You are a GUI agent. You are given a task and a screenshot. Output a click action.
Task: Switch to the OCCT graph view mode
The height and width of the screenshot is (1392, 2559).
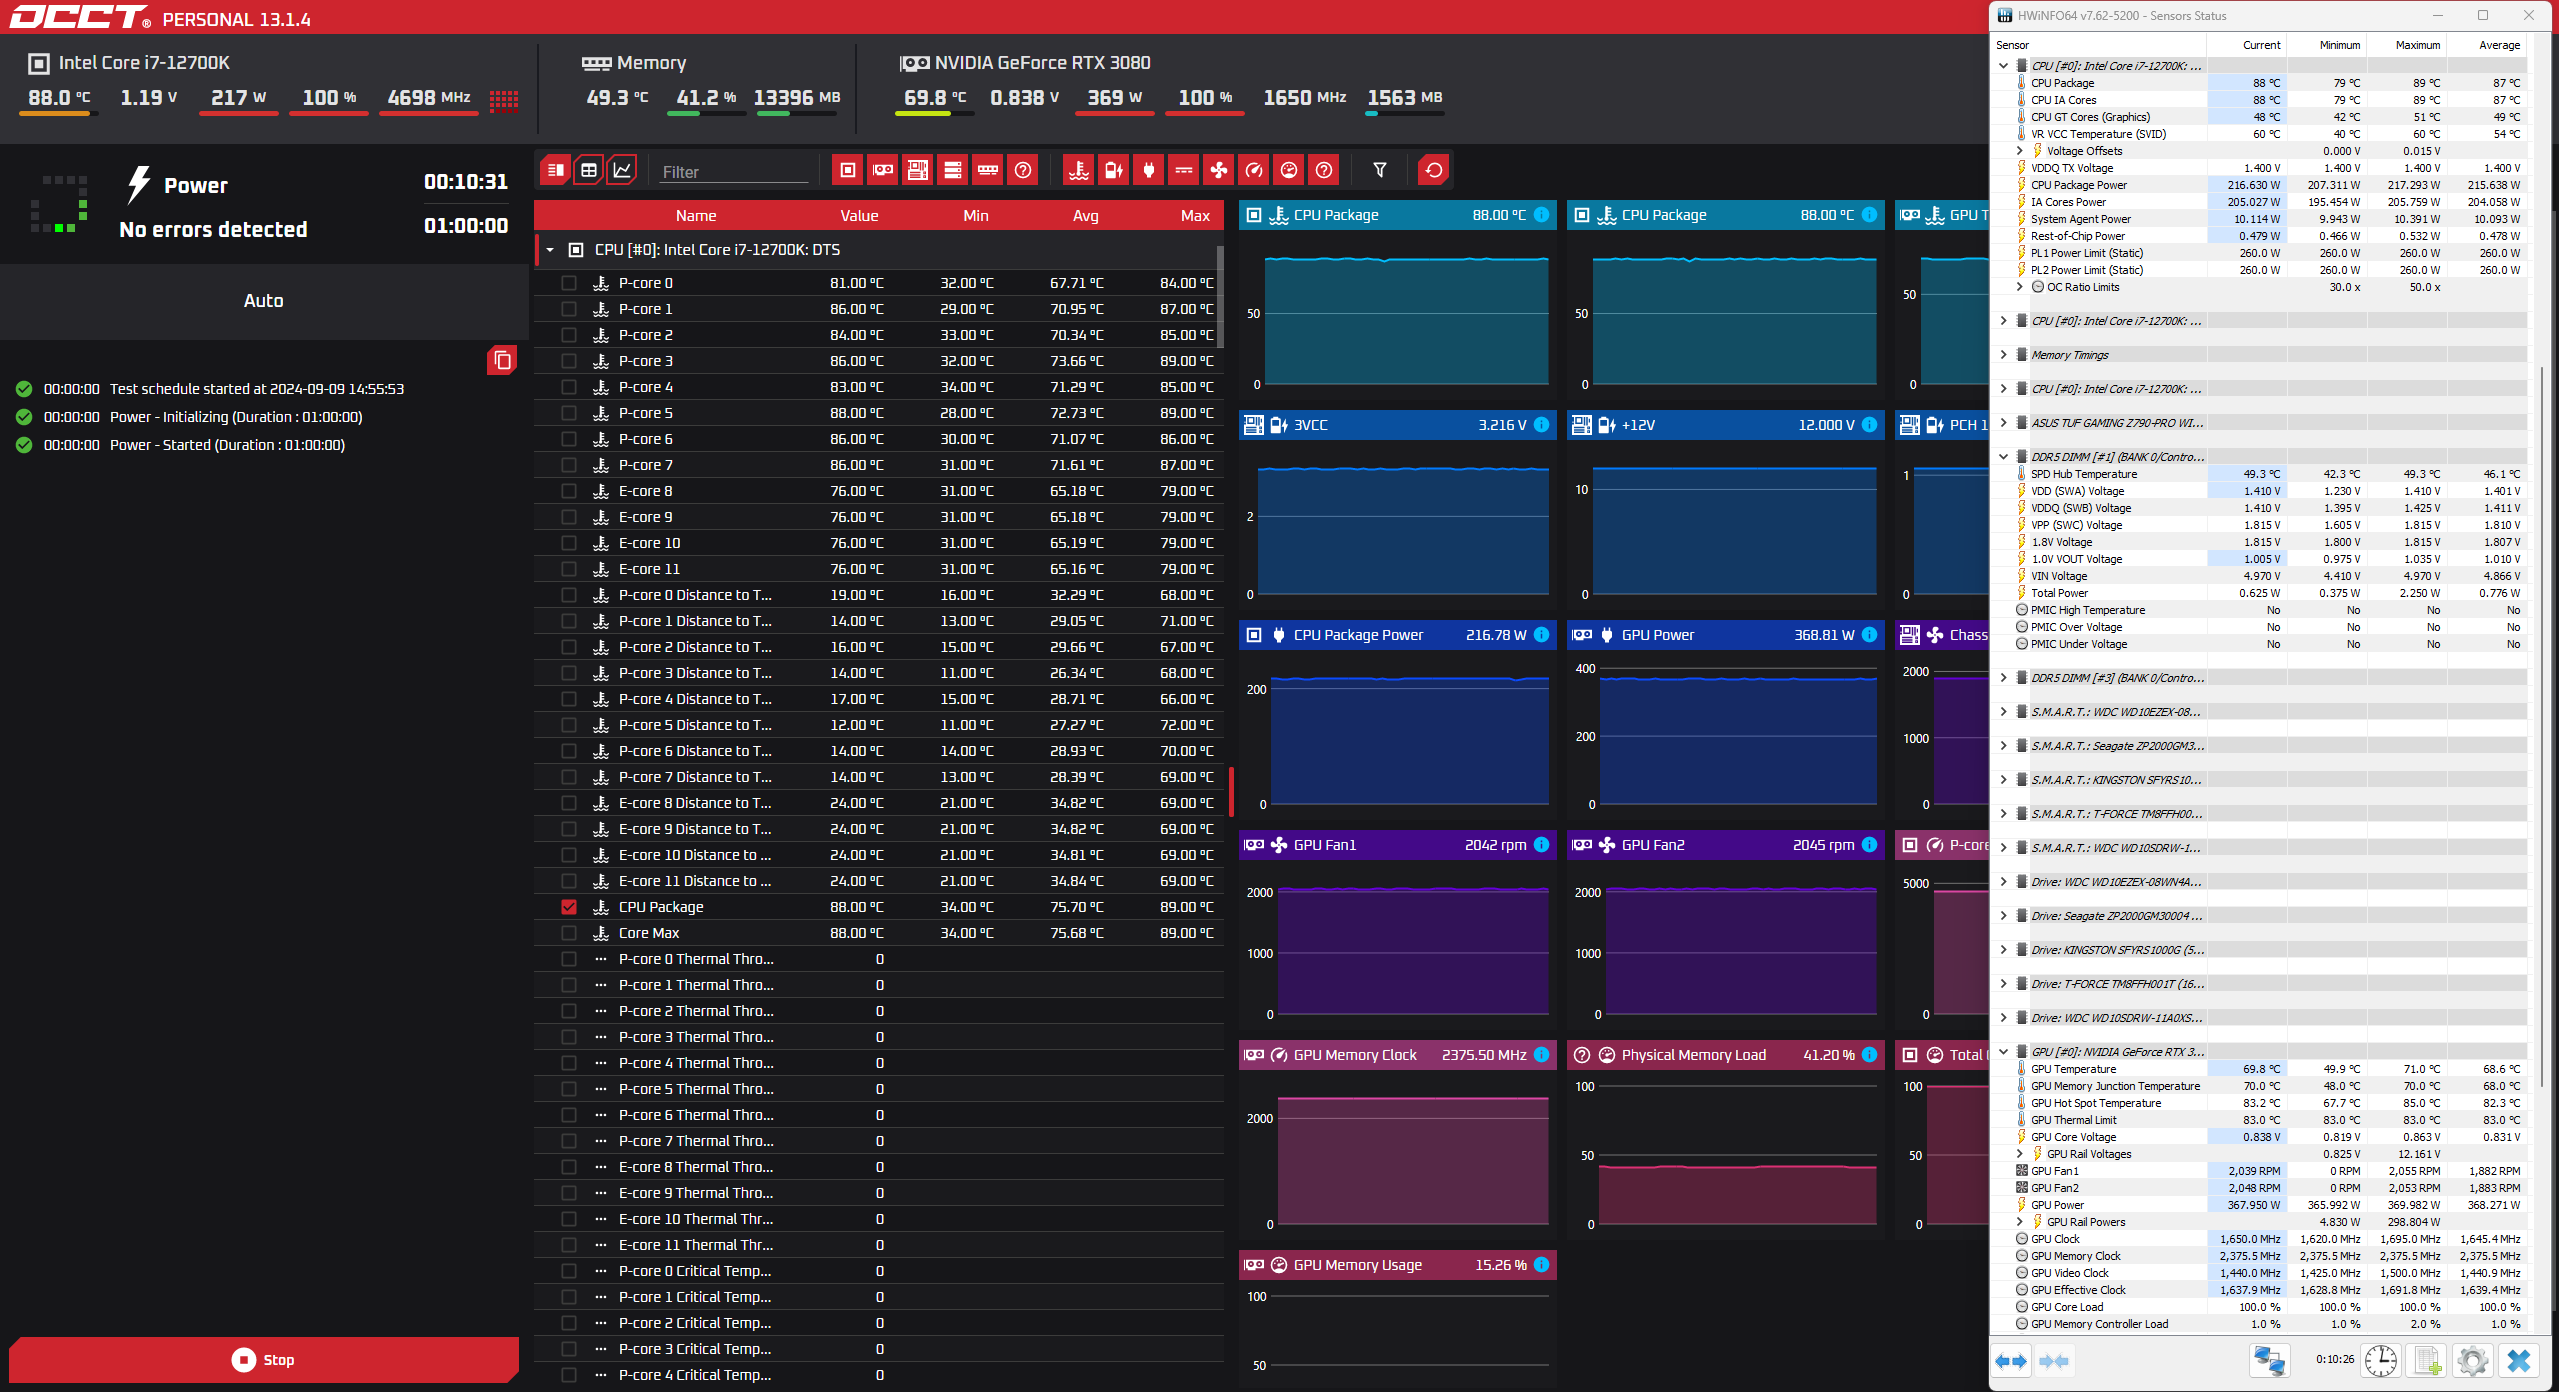(622, 170)
